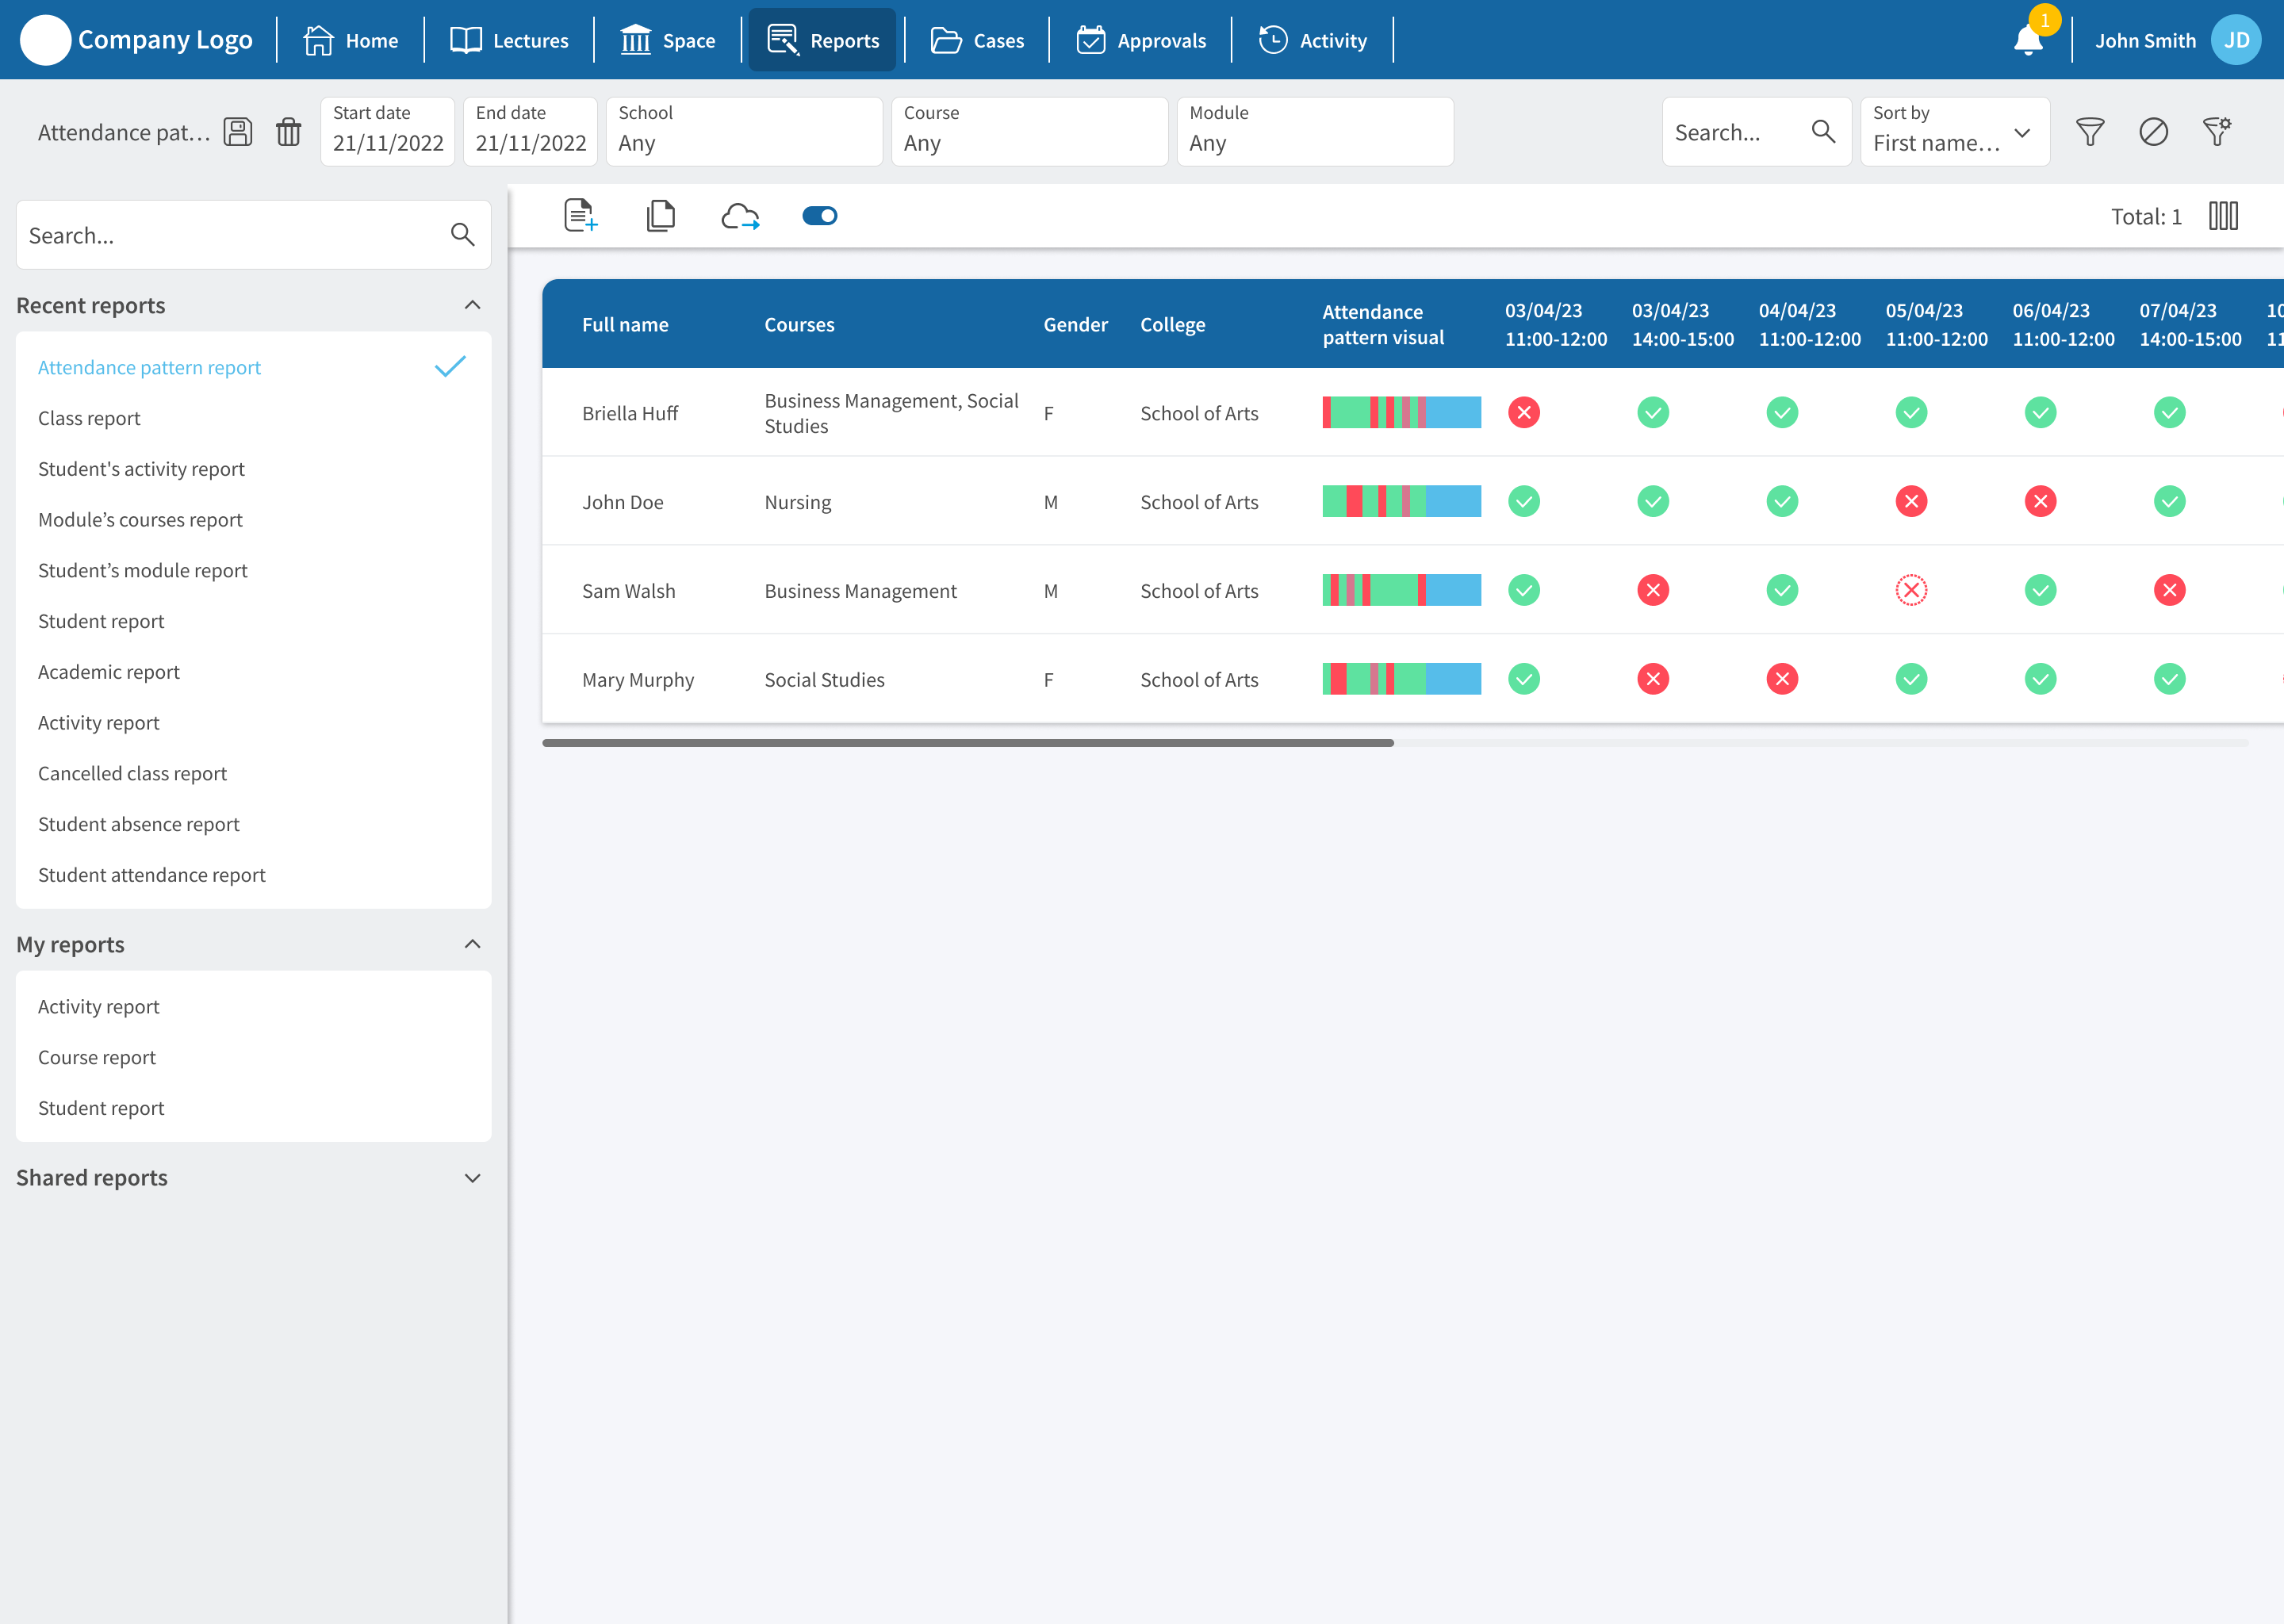Duplicate the report with the copy icon

coord(660,215)
